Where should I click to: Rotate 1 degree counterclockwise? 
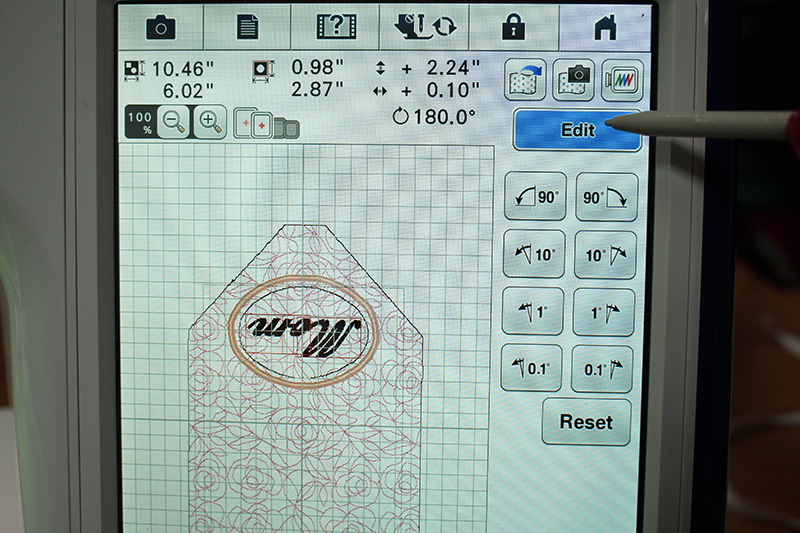point(533,311)
